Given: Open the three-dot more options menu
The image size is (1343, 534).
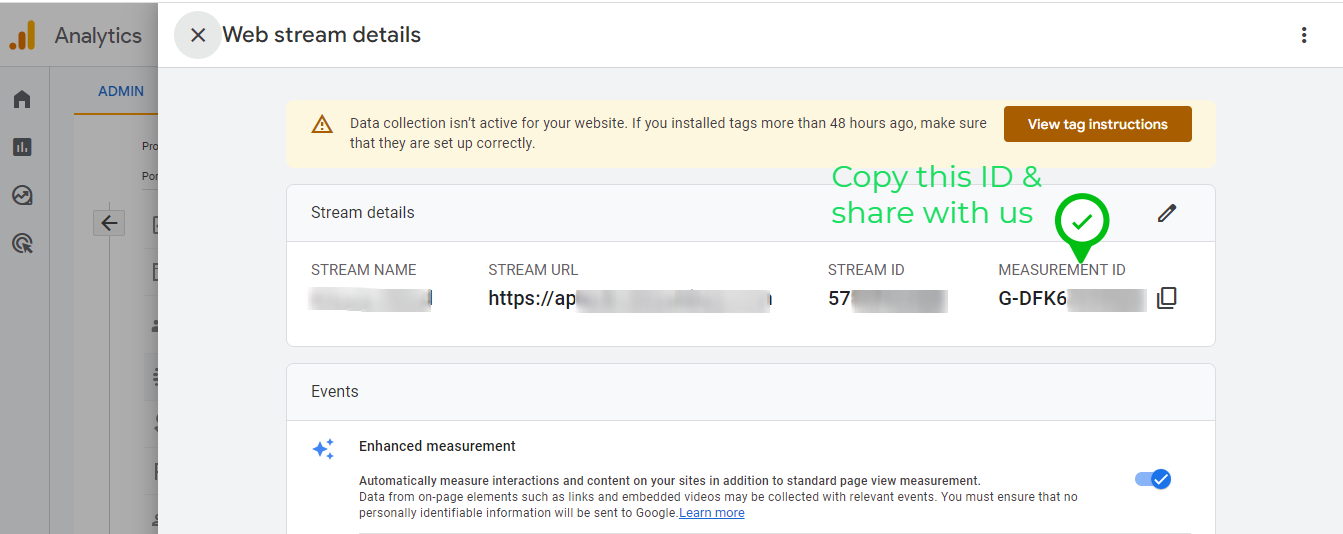Looking at the screenshot, I should pyautogui.click(x=1303, y=35).
